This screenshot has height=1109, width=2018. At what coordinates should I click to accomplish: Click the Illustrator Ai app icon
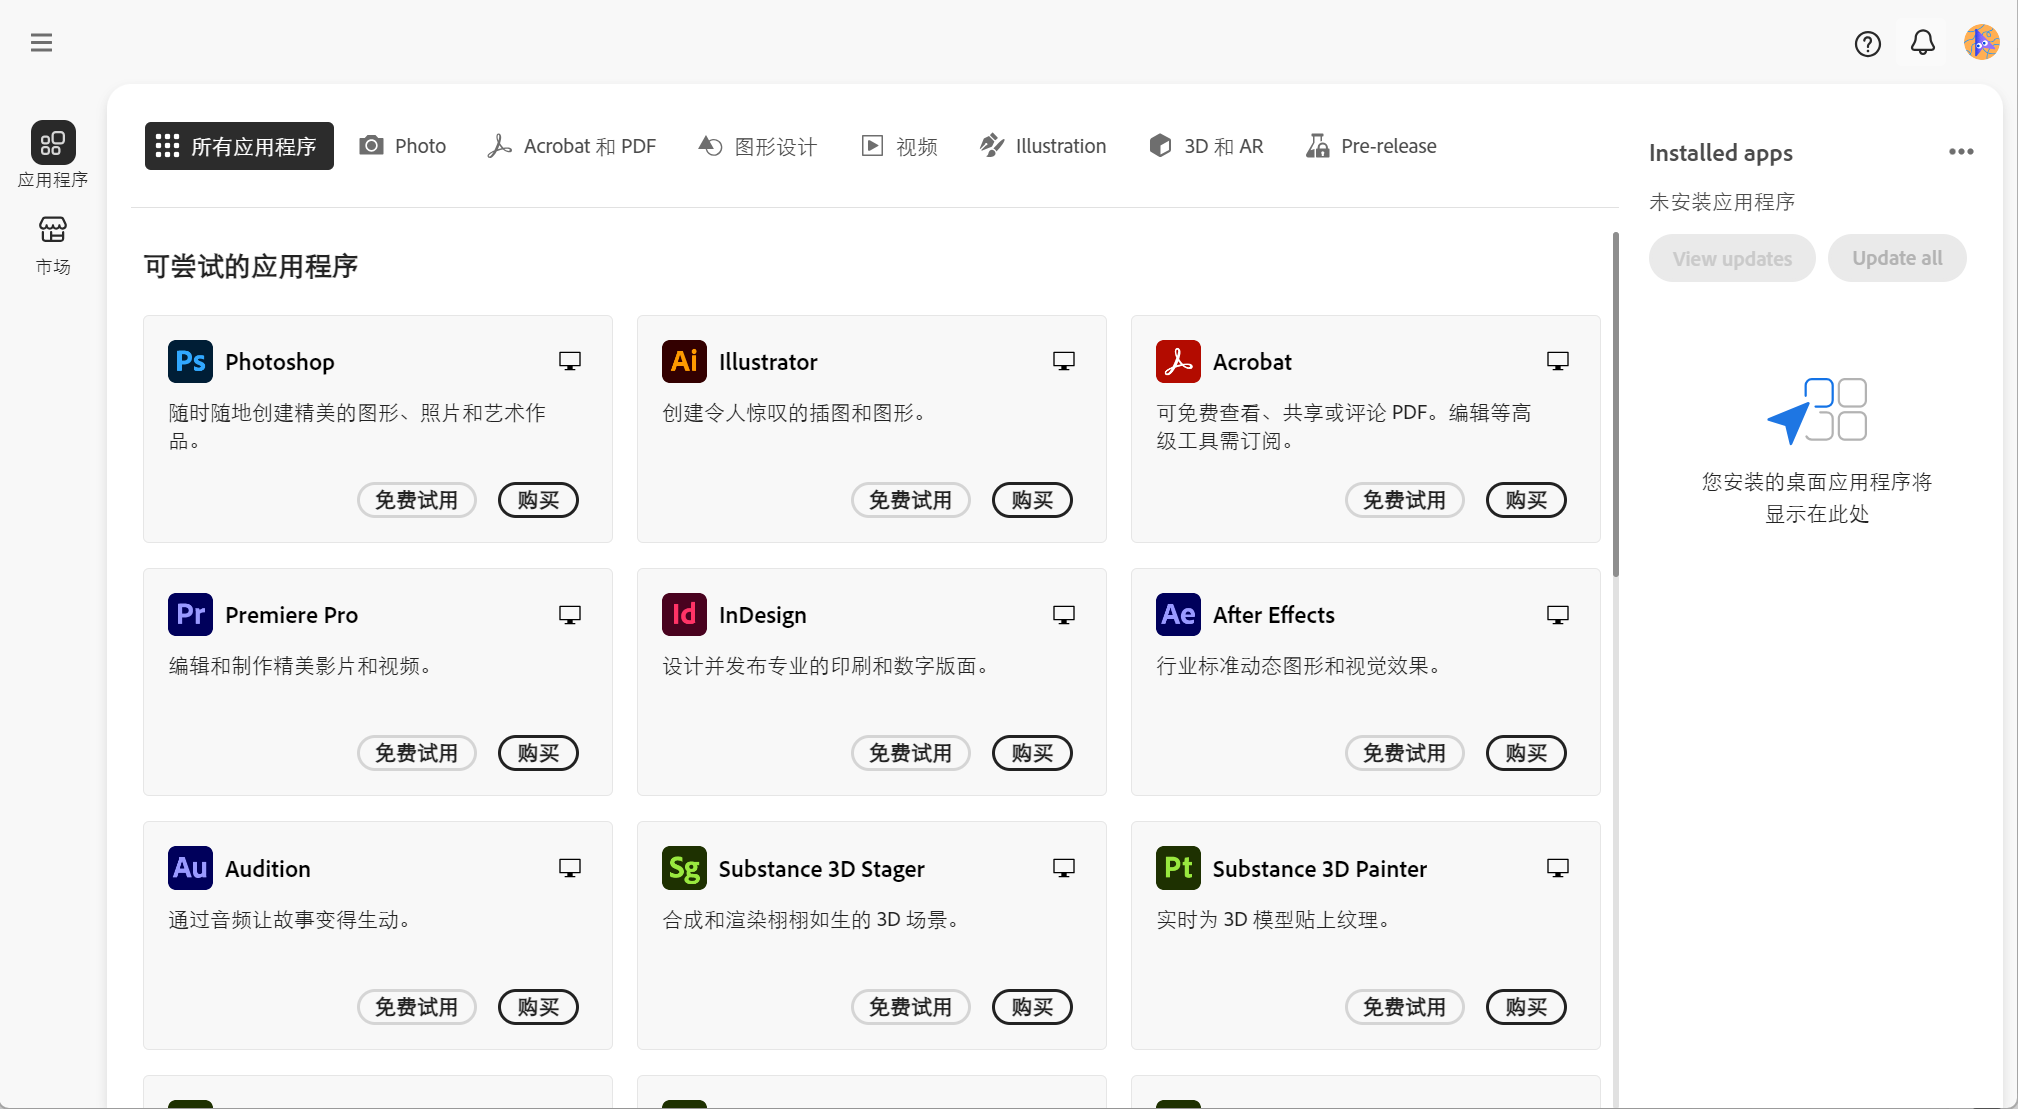(684, 362)
